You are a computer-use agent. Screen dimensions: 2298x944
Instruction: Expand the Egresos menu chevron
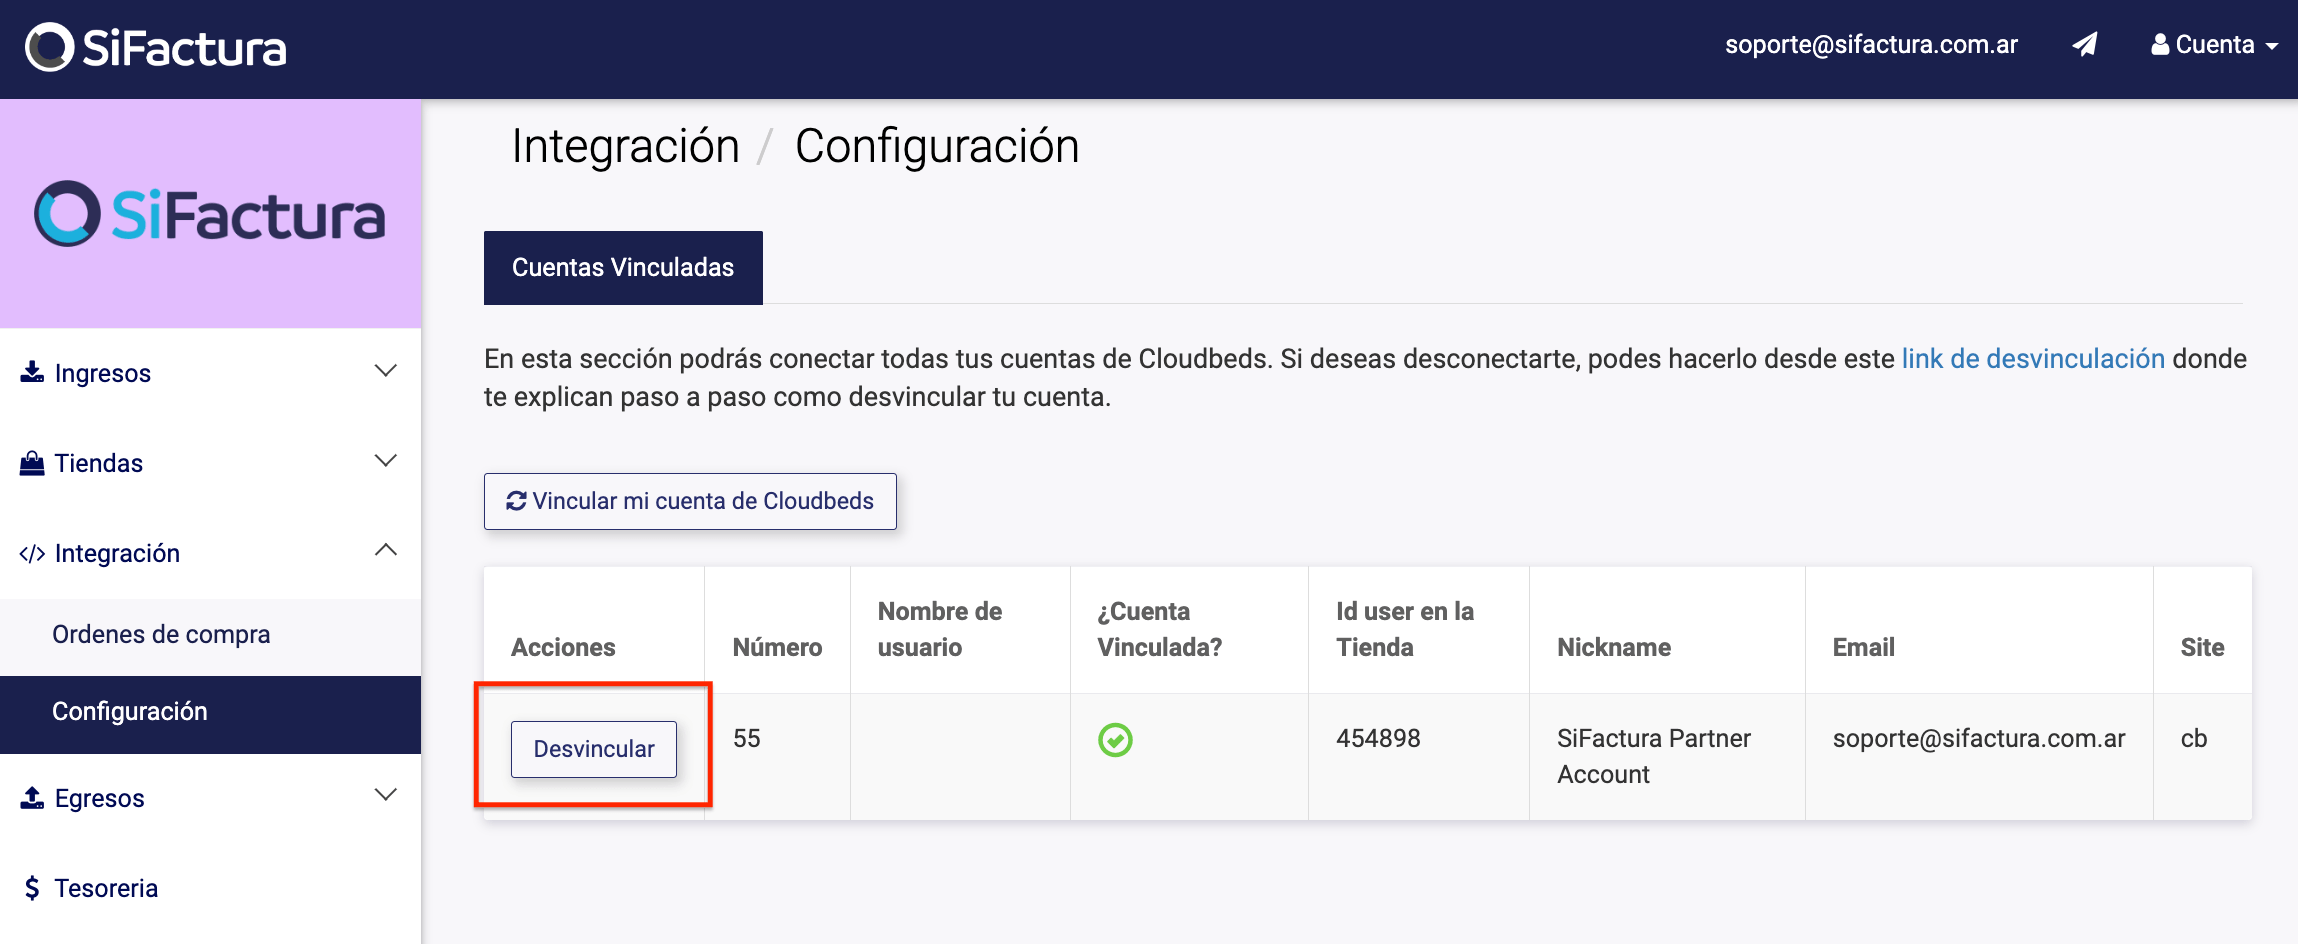tap(385, 795)
